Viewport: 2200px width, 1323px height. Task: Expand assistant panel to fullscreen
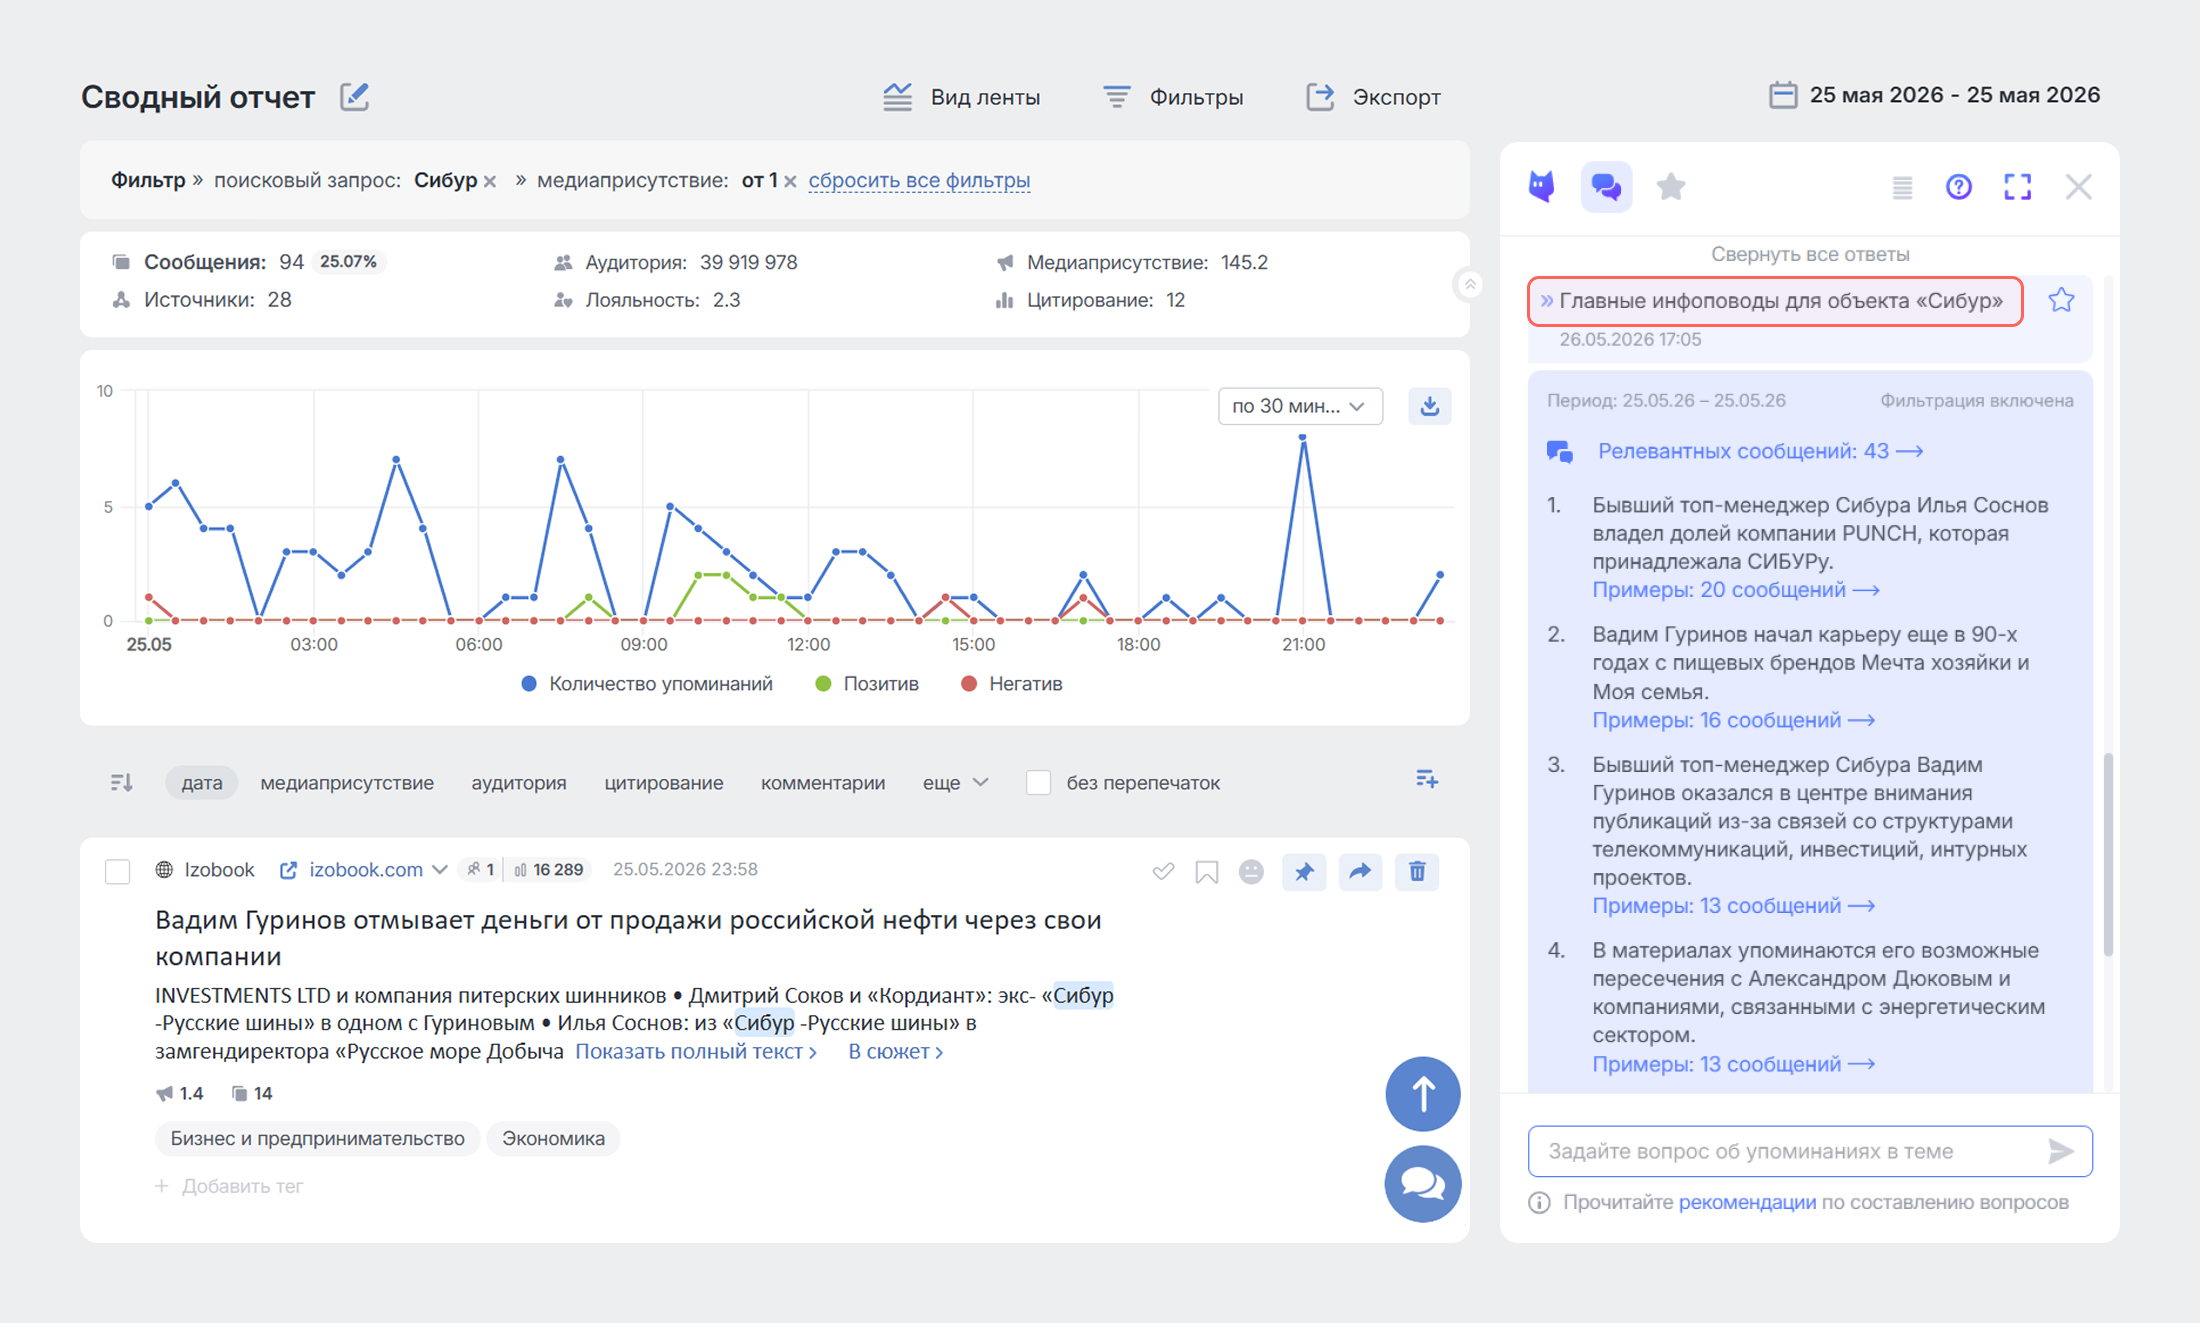2018,187
